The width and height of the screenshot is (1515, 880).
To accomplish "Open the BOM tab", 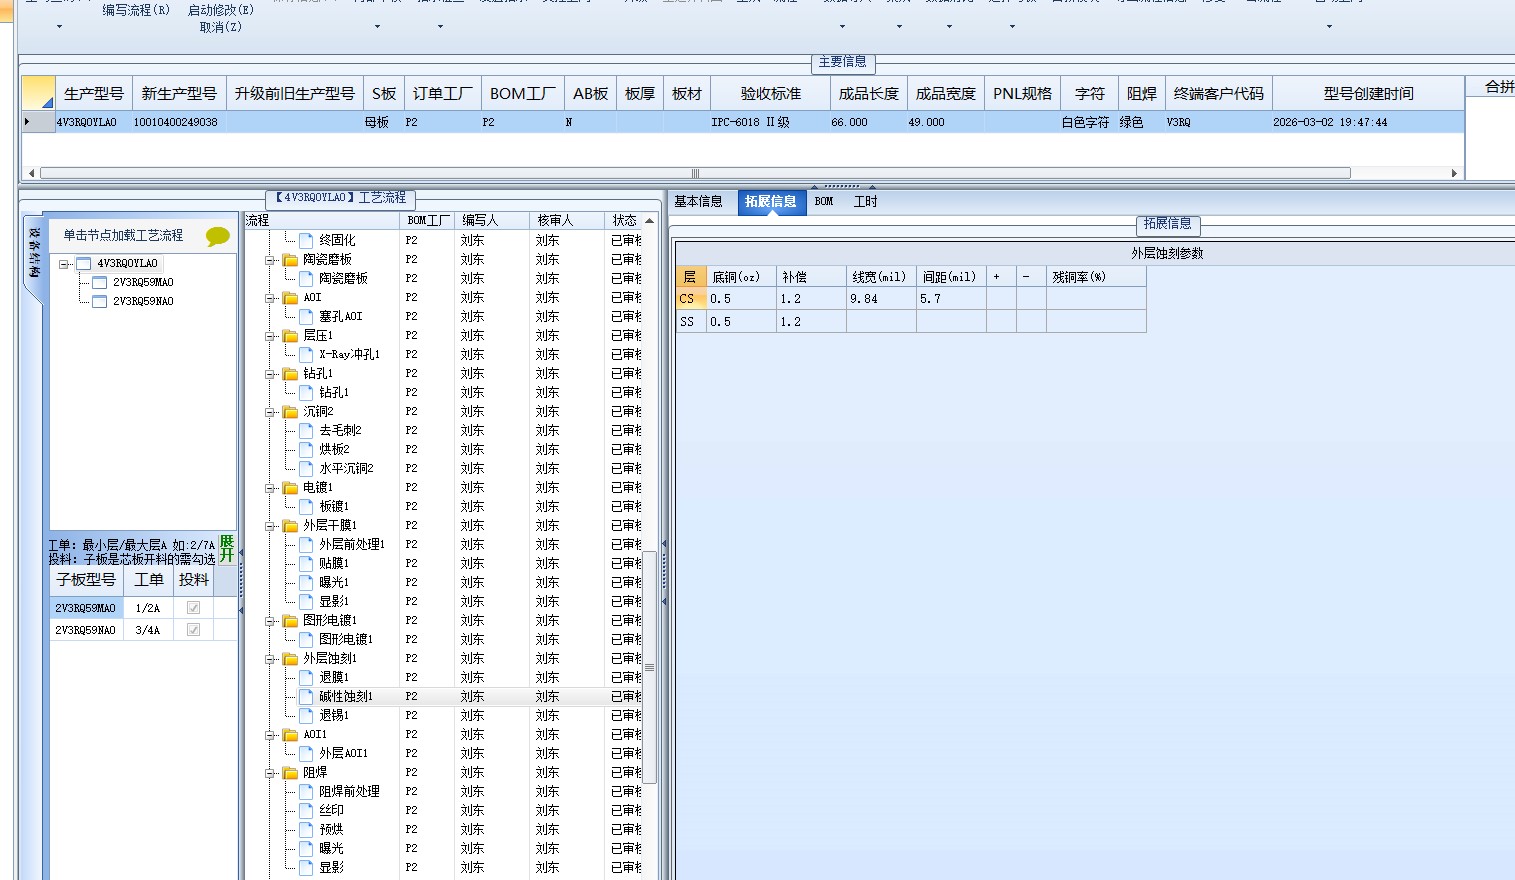I will tap(824, 201).
